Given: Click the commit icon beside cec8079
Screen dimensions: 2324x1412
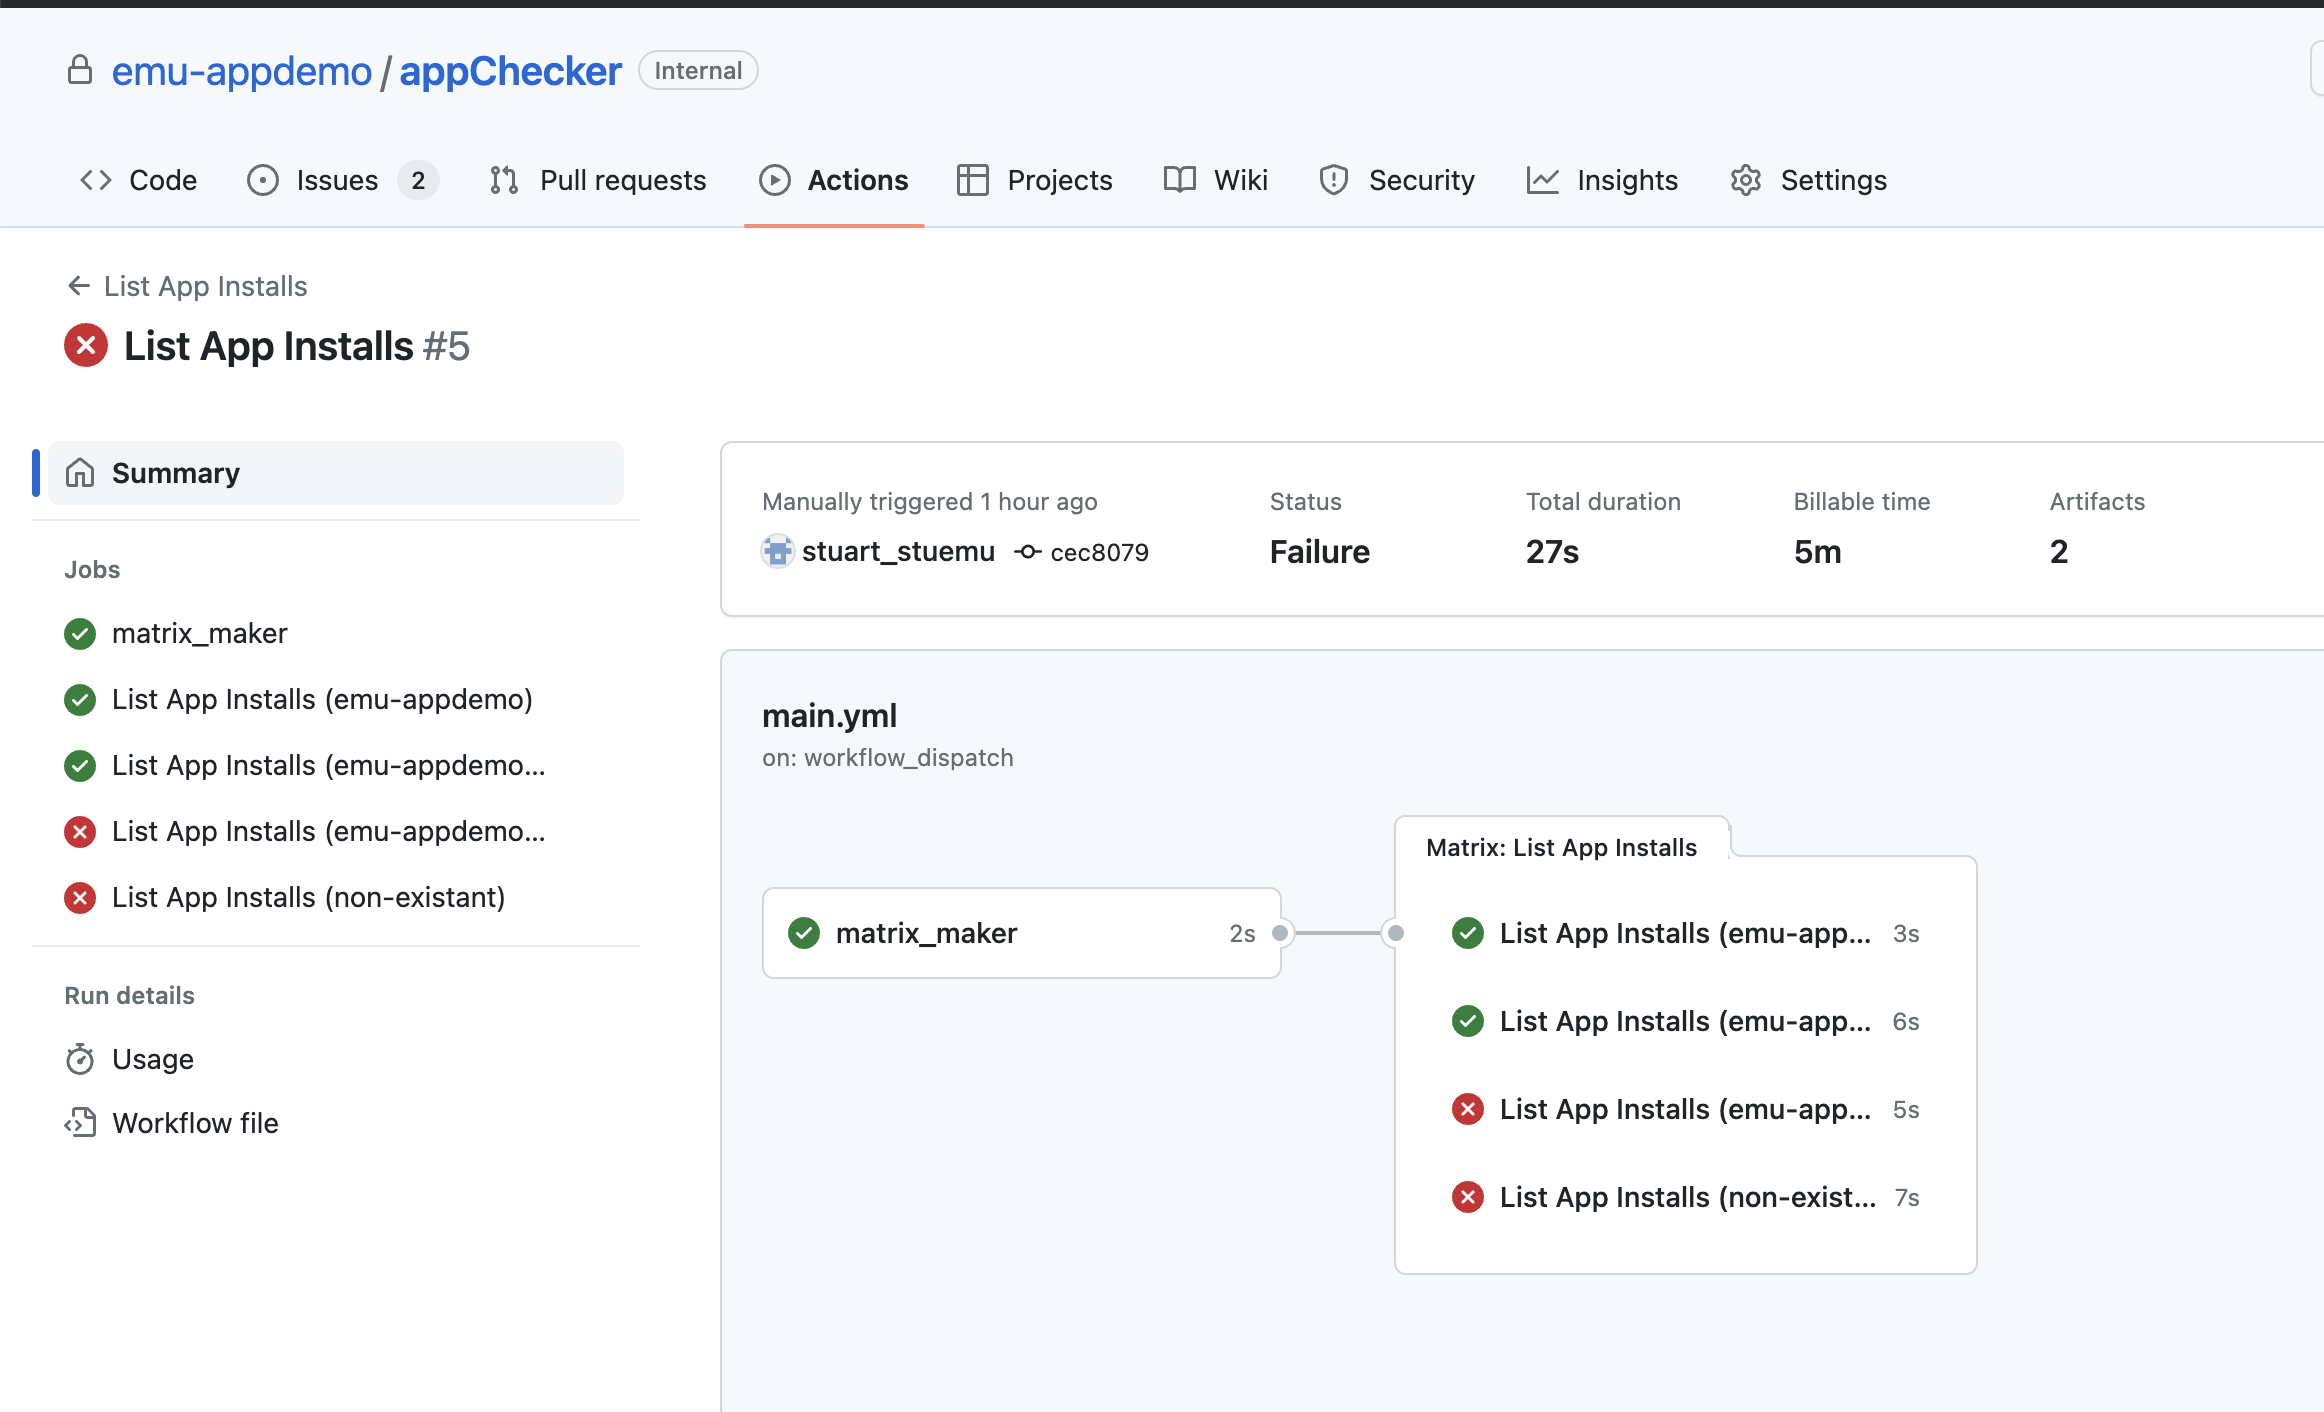Looking at the screenshot, I should [x=1027, y=552].
